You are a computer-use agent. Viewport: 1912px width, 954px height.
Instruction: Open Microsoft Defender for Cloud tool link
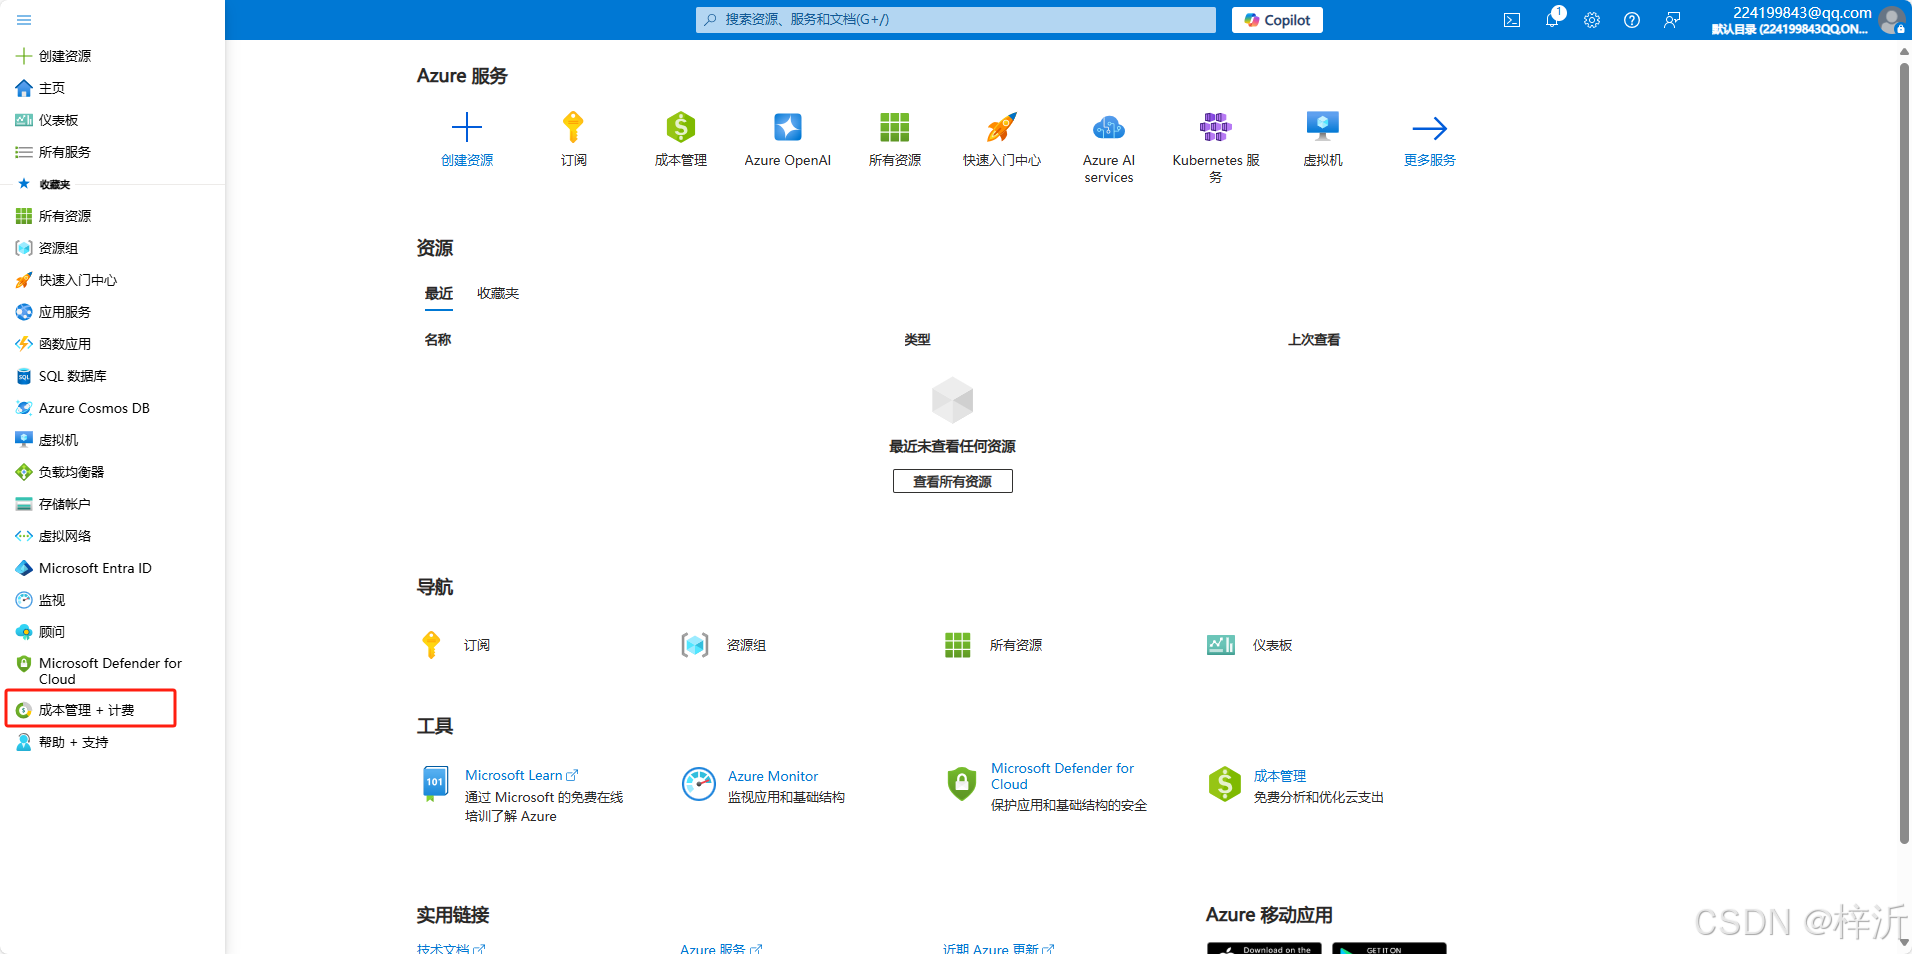tap(1062, 776)
